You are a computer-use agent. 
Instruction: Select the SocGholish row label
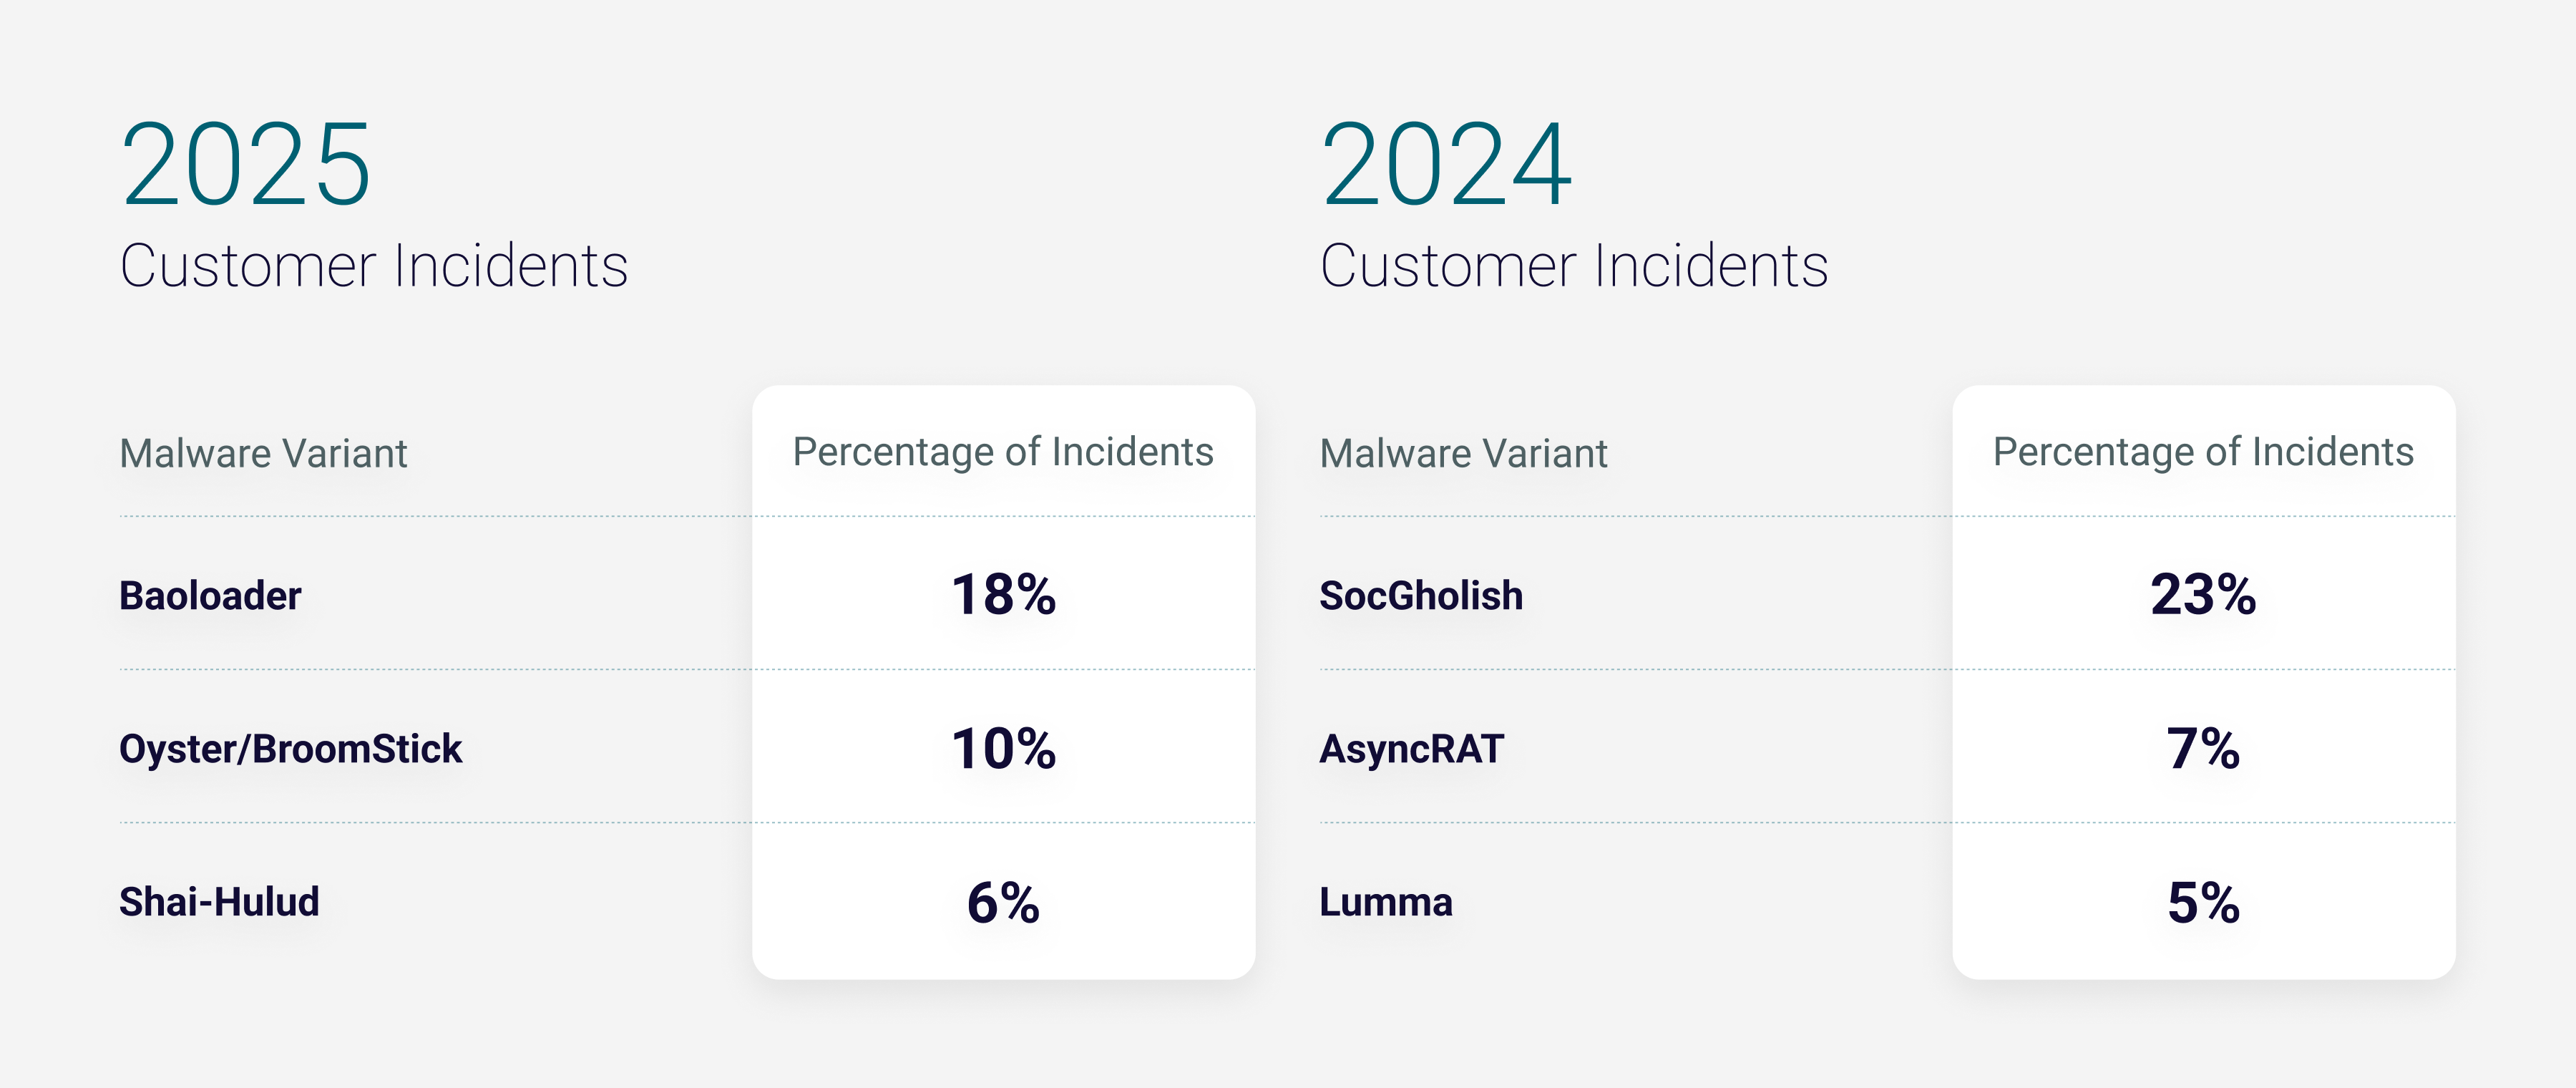click(1421, 596)
